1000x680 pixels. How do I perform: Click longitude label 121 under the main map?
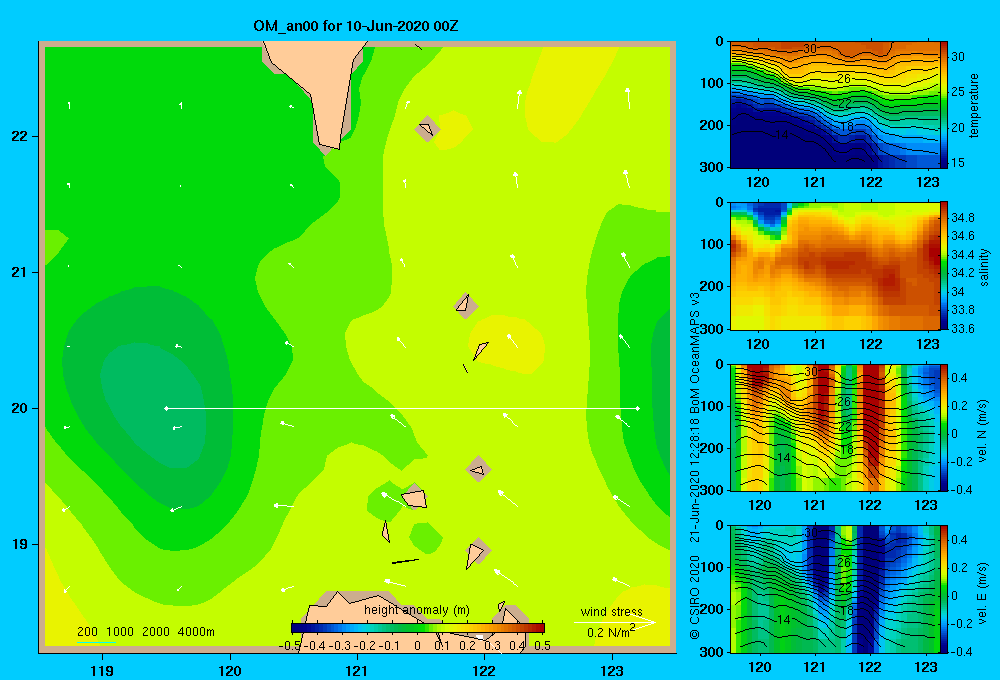coord(357,670)
